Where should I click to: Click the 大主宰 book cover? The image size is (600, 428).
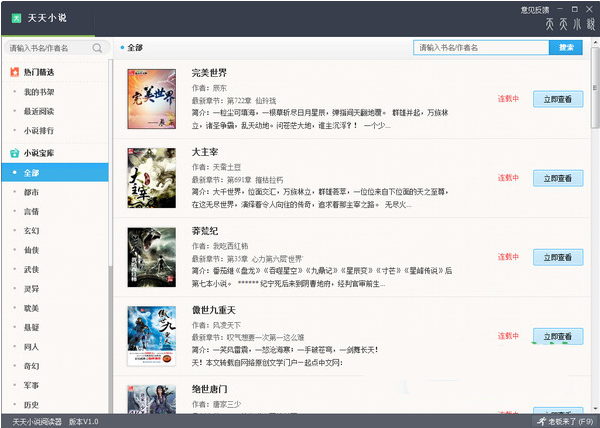(x=152, y=178)
